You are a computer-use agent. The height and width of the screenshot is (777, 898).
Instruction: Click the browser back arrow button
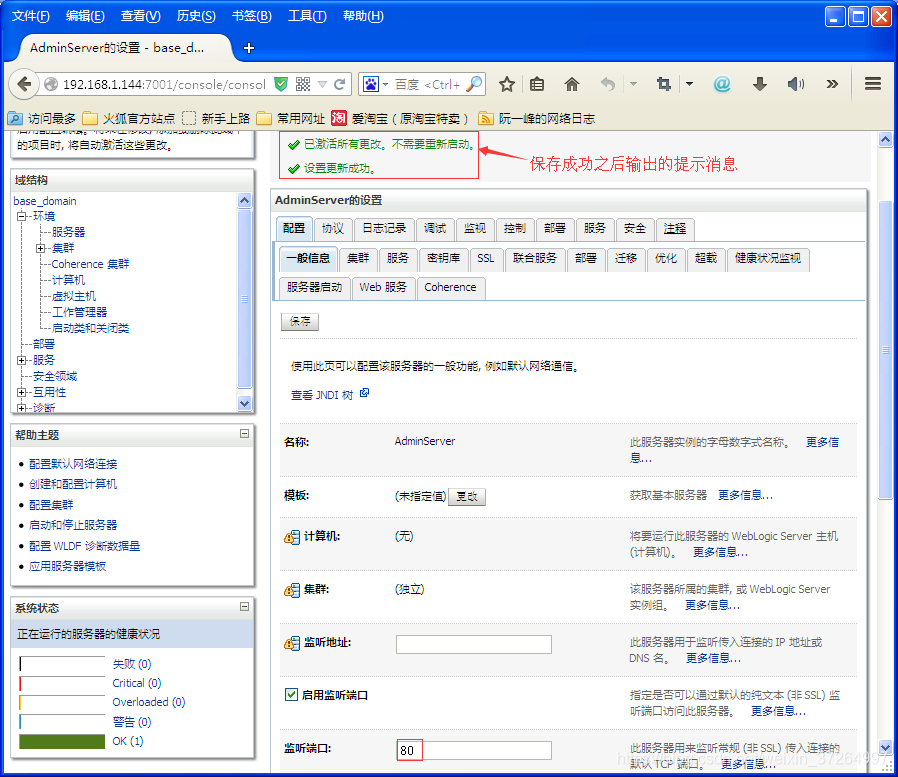click(23, 84)
